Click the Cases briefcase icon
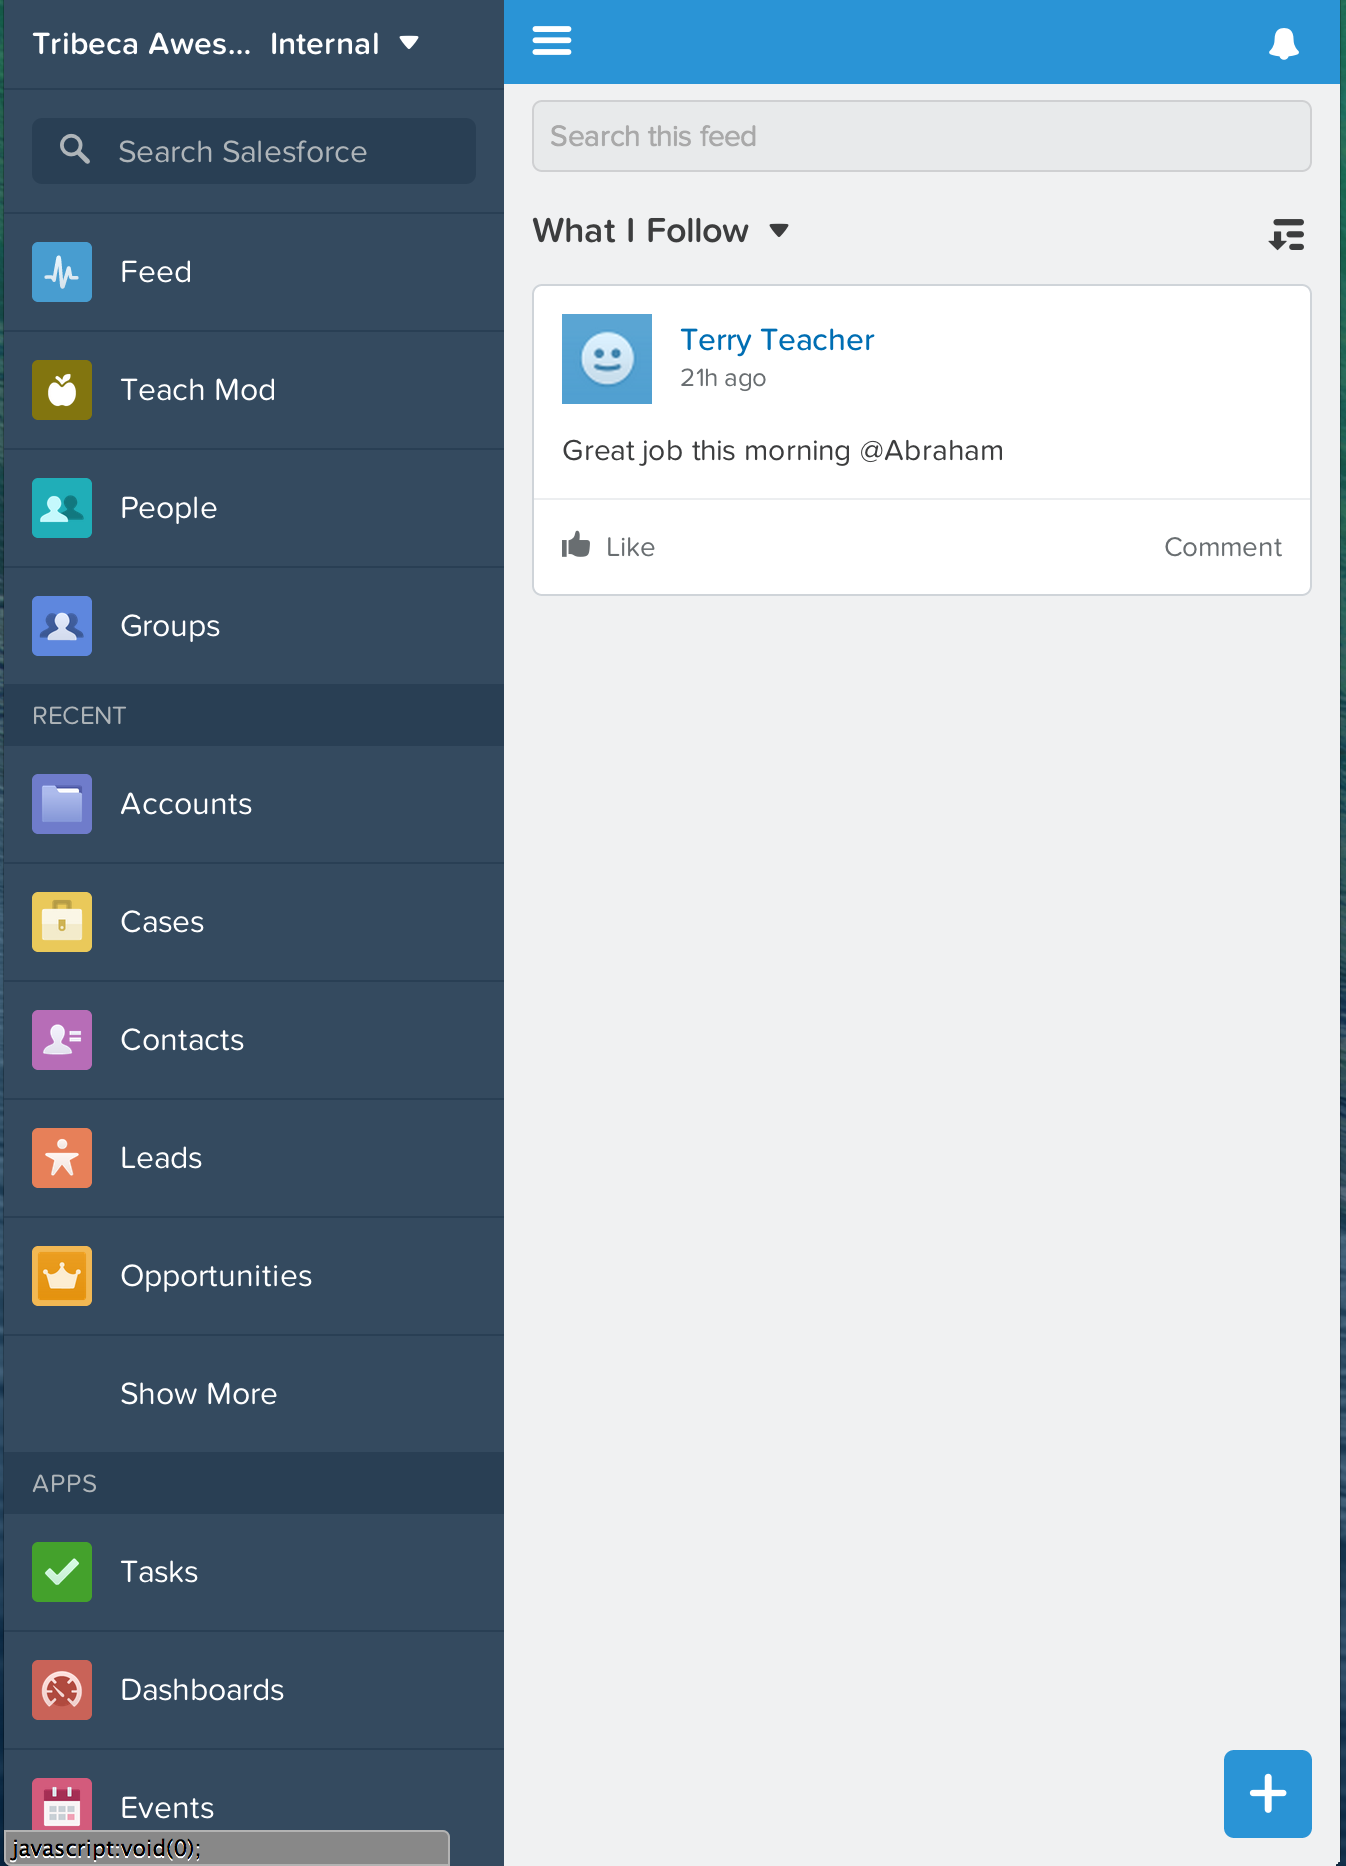 [62, 922]
